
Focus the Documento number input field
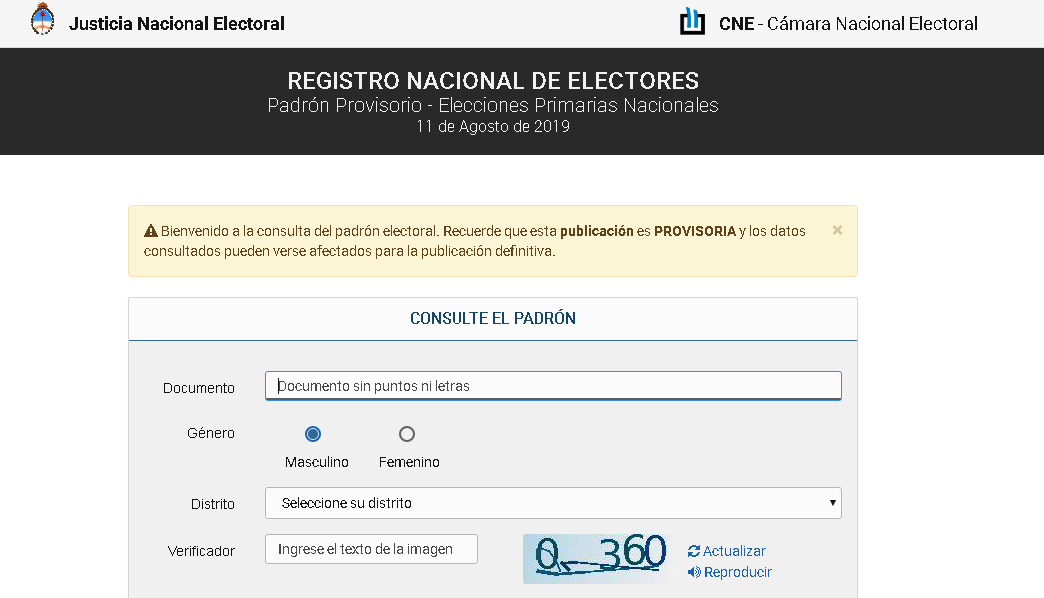pos(553,386)
